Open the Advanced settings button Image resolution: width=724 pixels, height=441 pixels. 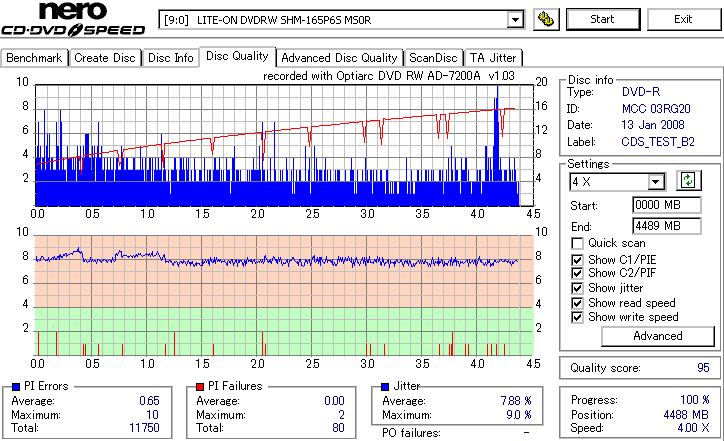pyautogui.click(x=658, y=336)
